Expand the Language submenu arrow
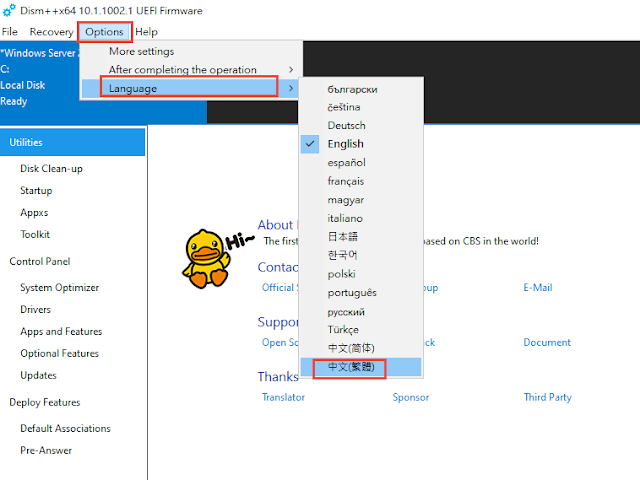This screenshot has height=480, width=640. click(291, 88)
